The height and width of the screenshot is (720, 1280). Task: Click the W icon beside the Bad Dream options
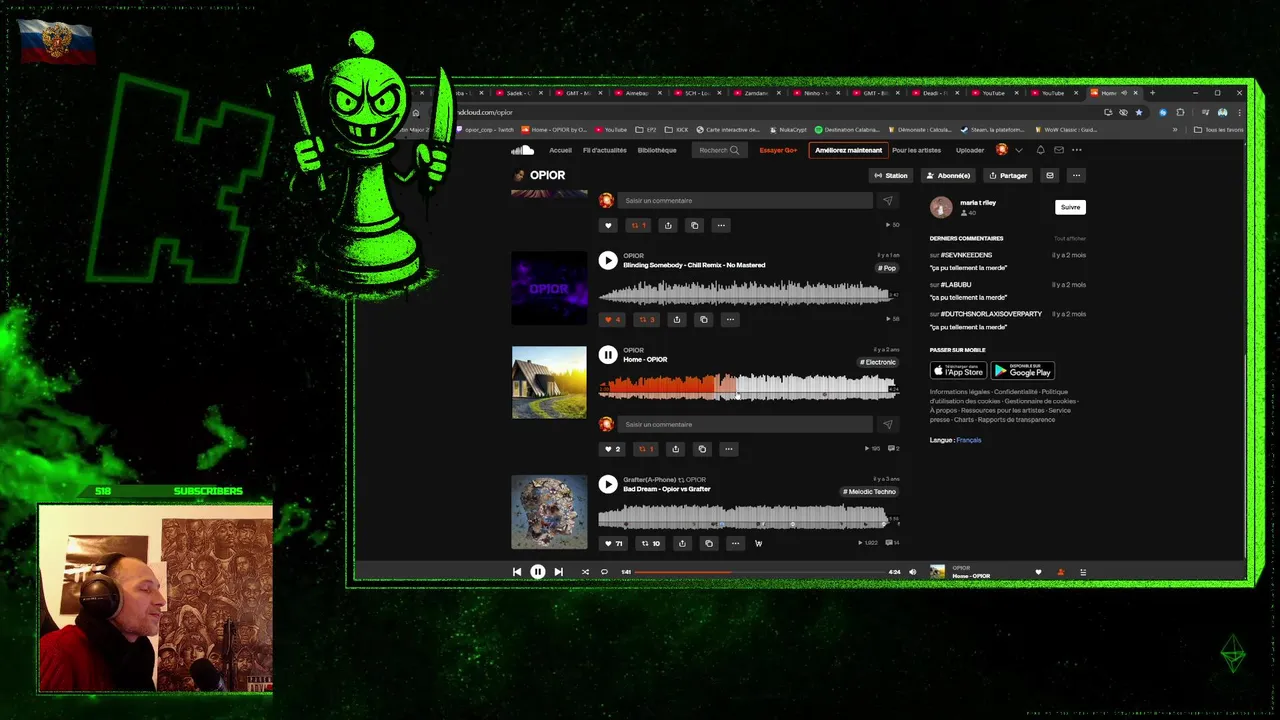pos(758,544)
